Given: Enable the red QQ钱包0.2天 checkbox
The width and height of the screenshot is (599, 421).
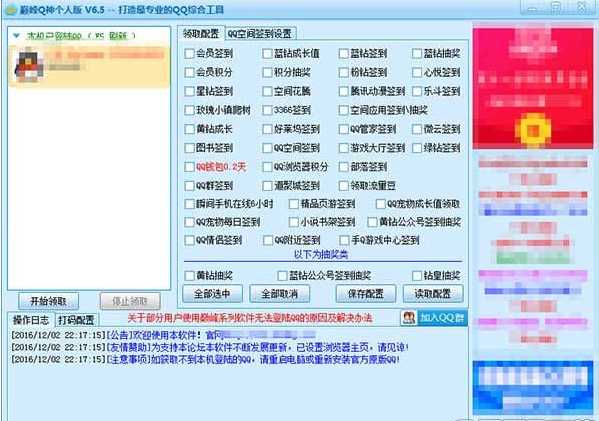Looking at the screenshot, I should pos(189,167).
